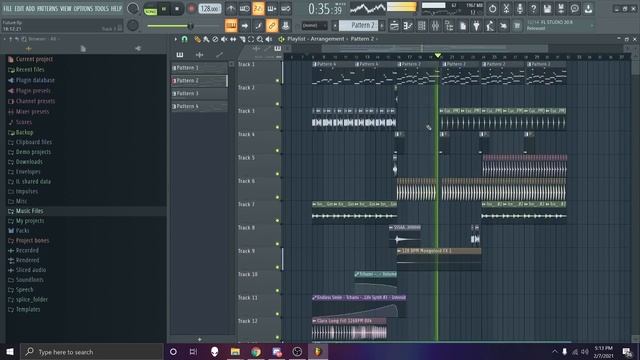Open the EDIT menu
The image size is (640, 360).
(x=19, y=9)
